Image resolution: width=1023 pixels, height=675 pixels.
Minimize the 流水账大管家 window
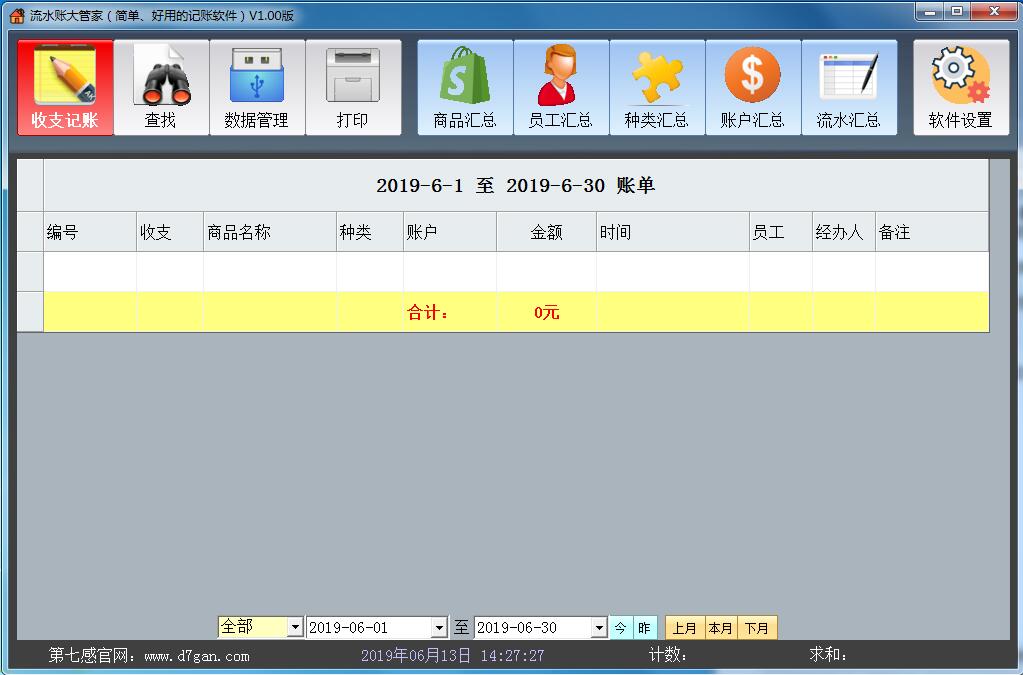point(930,11)
